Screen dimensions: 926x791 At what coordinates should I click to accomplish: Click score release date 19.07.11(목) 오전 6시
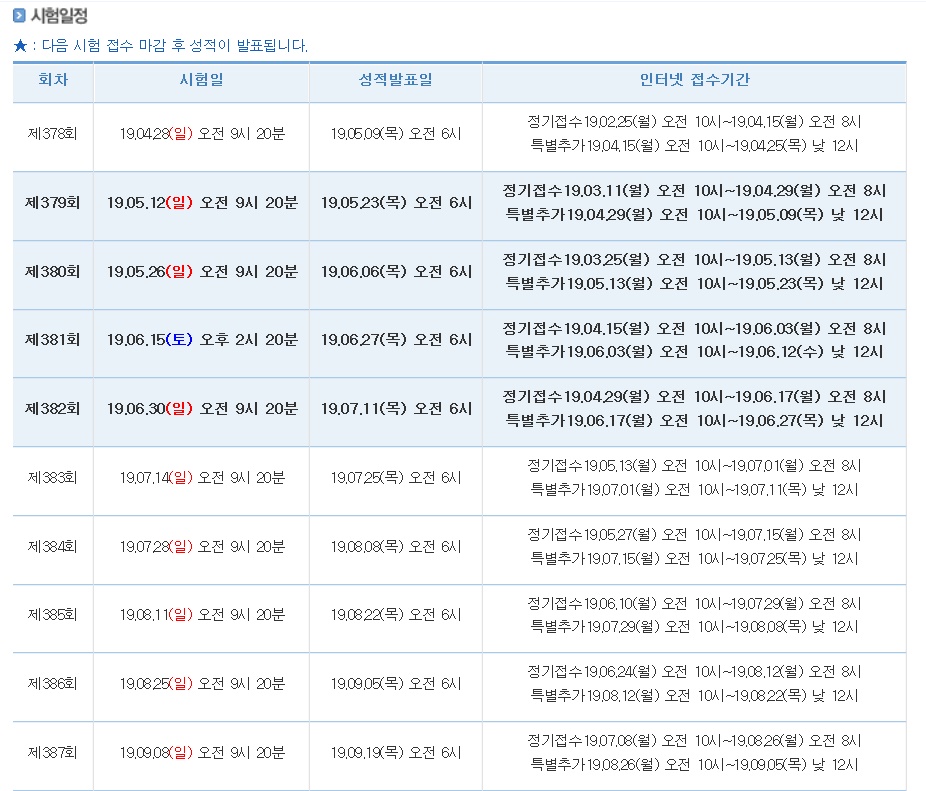[x=396, y=409]
